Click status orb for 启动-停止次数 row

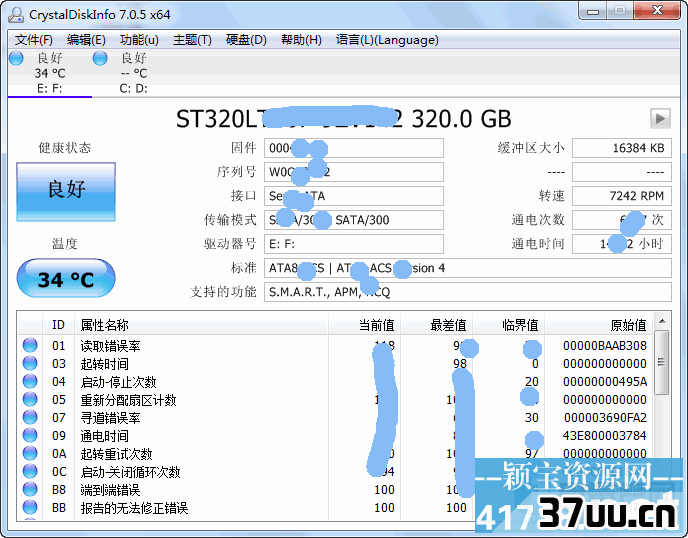point(30,381)
